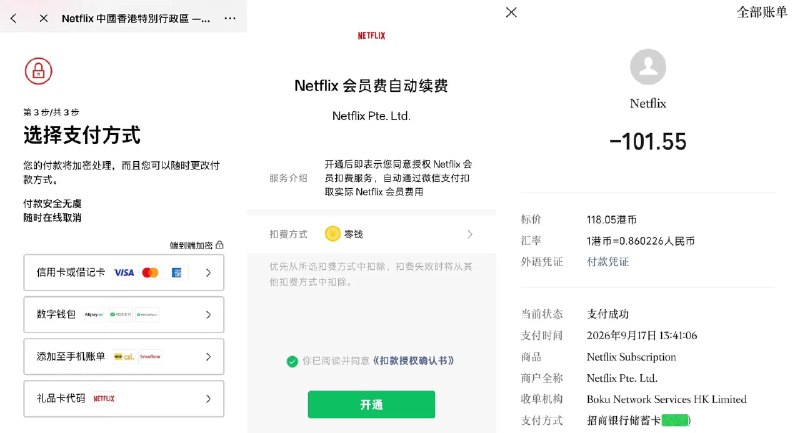
Task: Select the merchant full name Netflix Pte. Ltd. in bill
Action: click(622, 378)
